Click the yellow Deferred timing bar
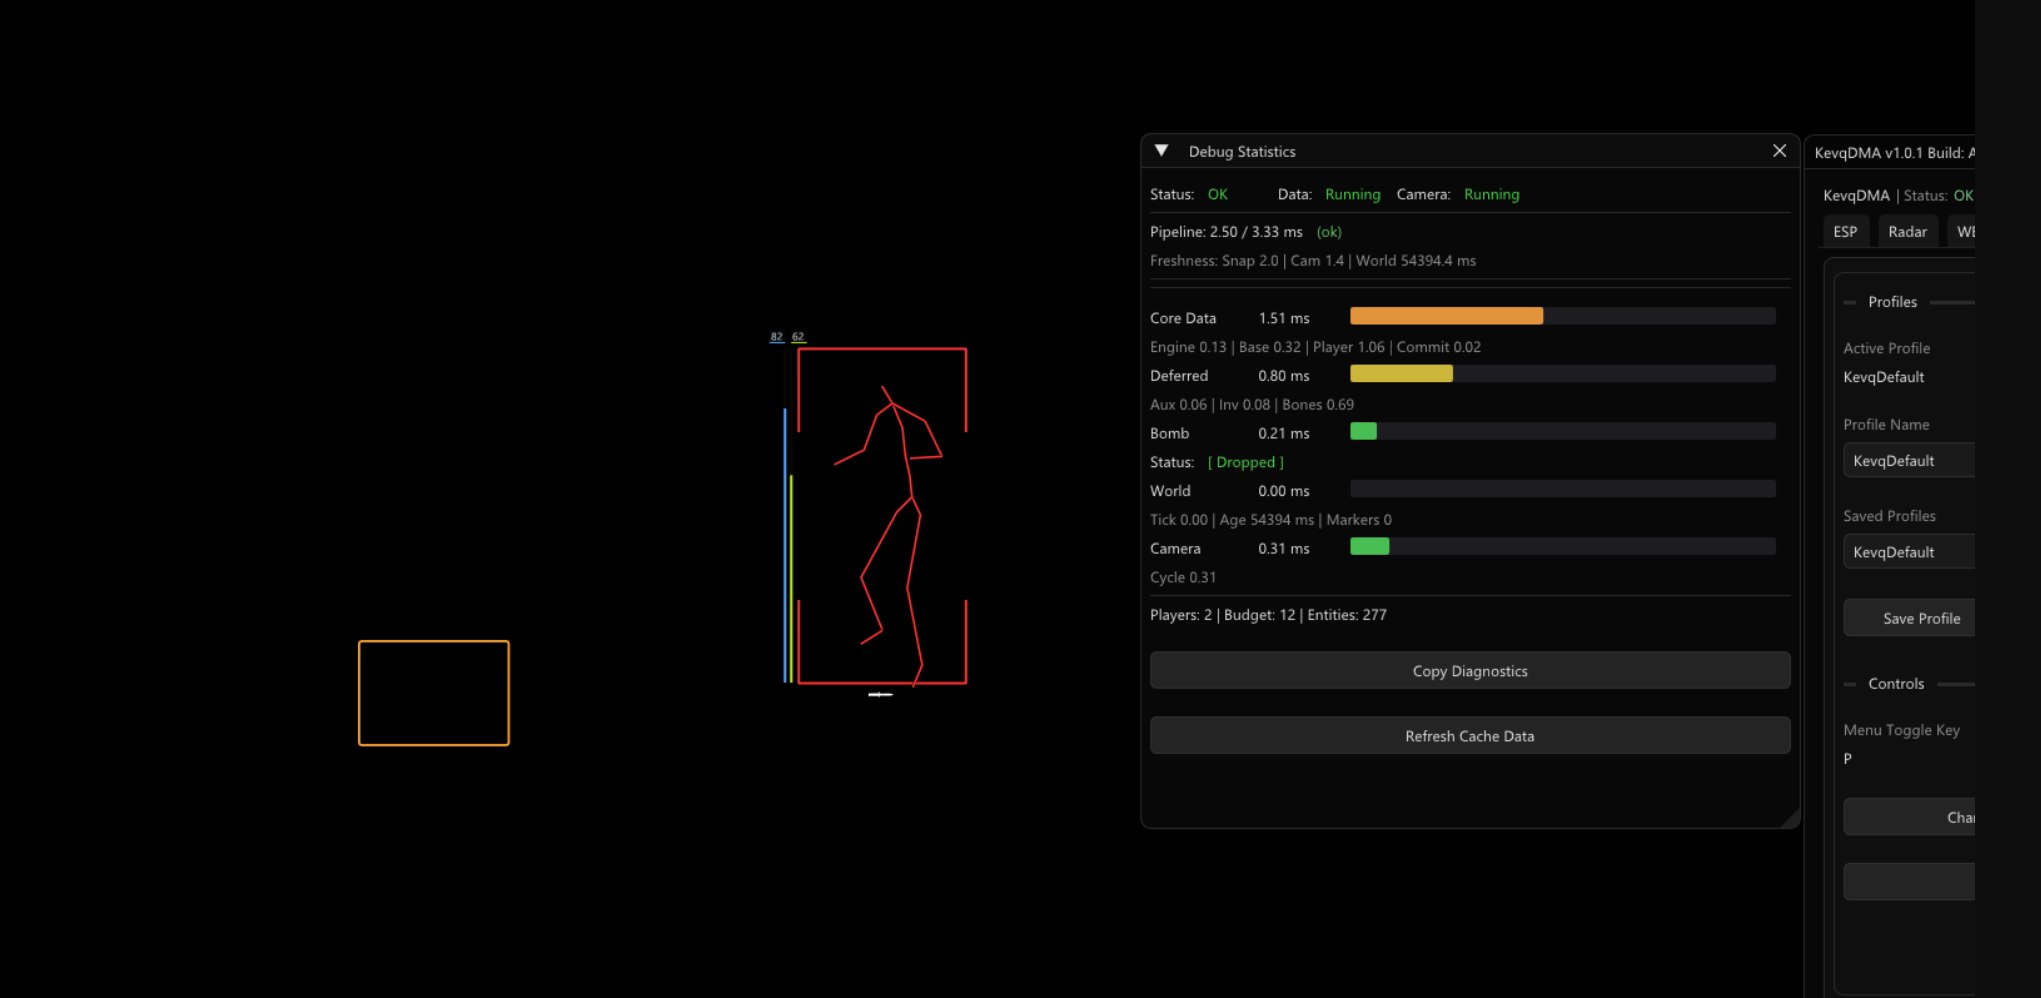This screenshot has width=2041, height=998. [1400, 374]
